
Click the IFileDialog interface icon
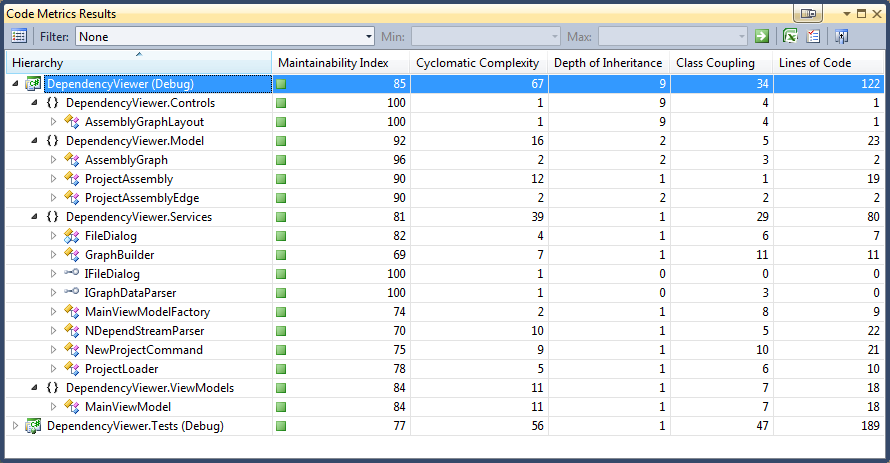(x=72, y=273)
